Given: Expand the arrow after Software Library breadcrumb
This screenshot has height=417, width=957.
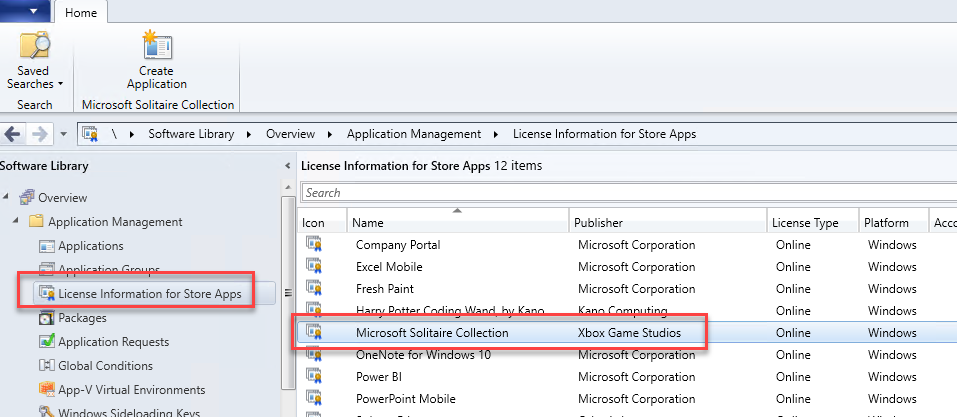Looking at the screenshot, I should pyautogui.click(x=250, y=134).
